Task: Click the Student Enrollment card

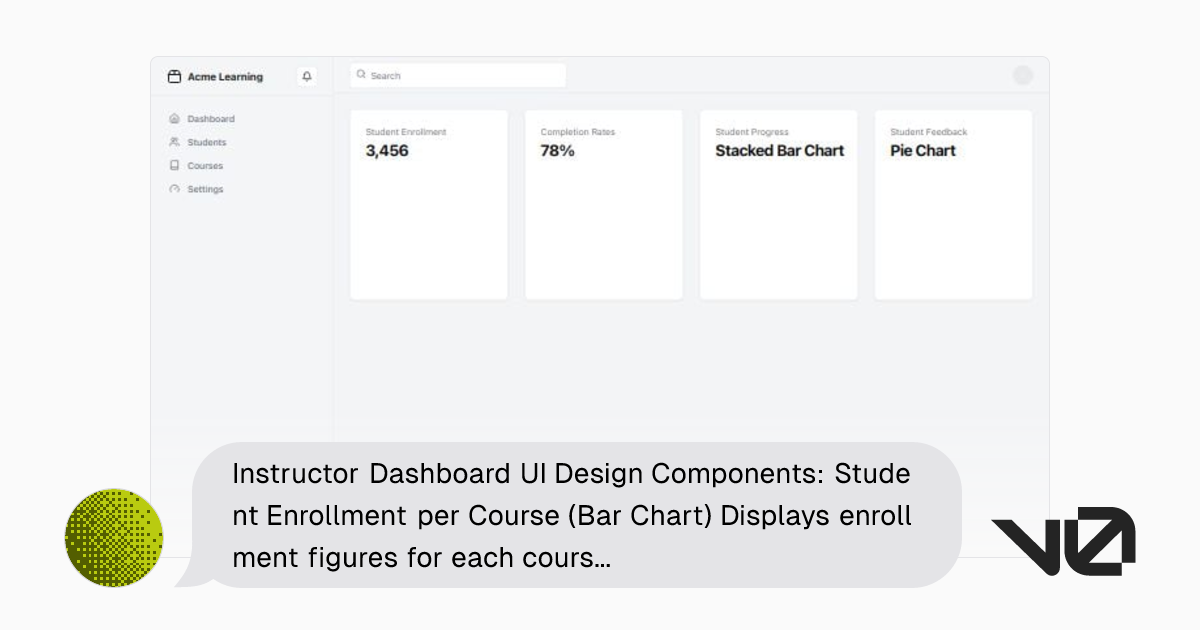Action: (428, 204)
